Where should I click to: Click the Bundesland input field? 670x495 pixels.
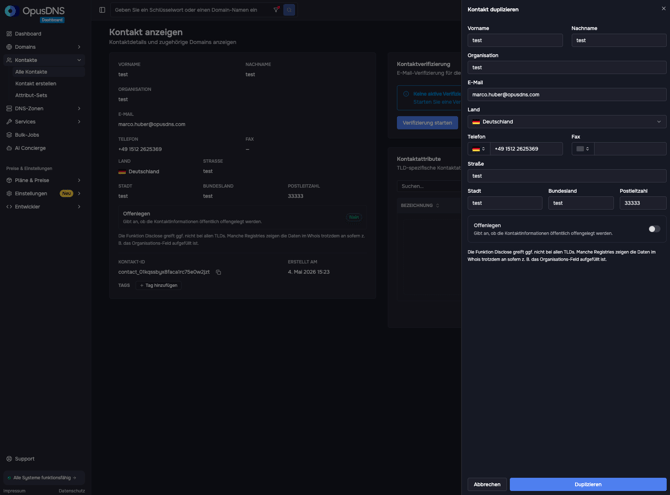pos(581,203)
